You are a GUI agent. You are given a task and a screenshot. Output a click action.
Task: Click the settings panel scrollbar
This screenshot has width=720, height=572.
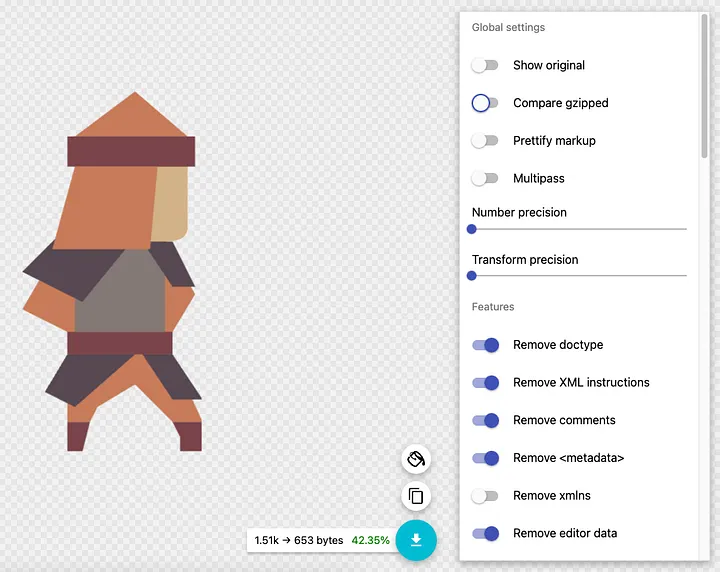[x=705, y=86]
